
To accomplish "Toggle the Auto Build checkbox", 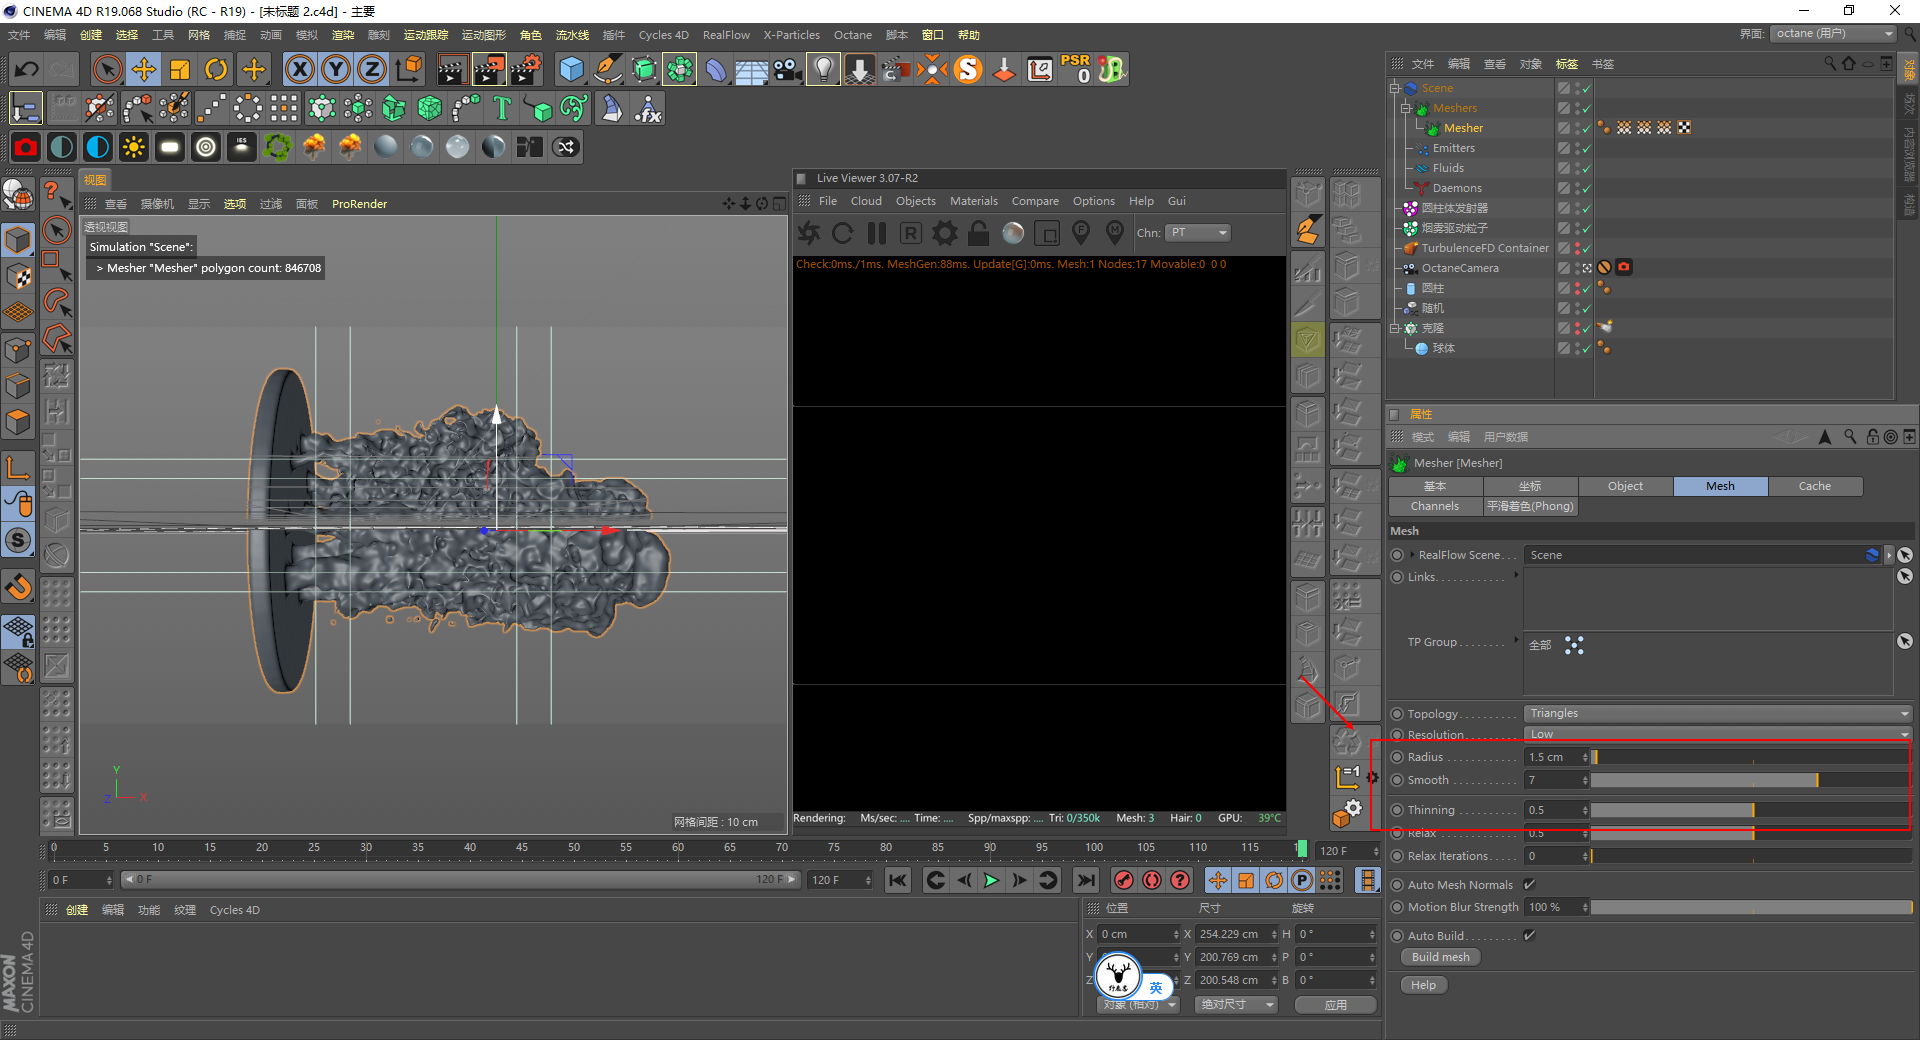I will click(1529, 935).
